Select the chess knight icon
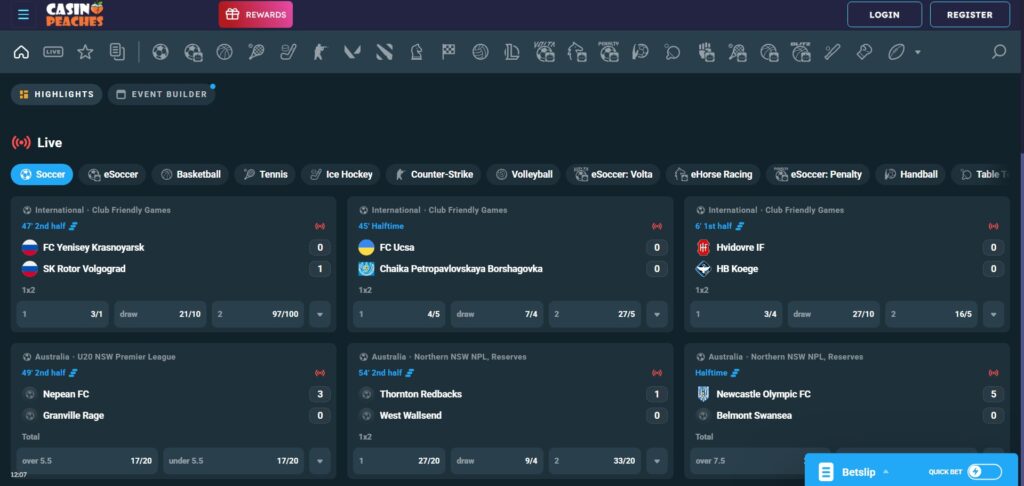1024x486 pixels. [416, 52]
